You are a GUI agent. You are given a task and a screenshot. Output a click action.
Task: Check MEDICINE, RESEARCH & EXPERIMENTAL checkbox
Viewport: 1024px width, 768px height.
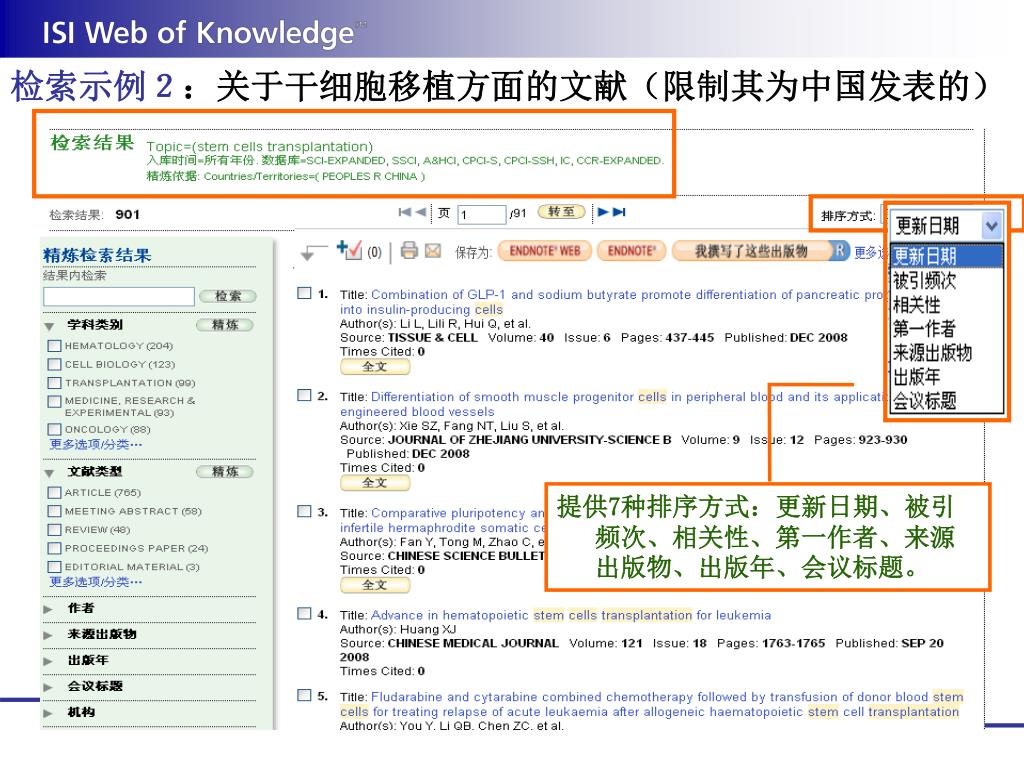point(54,401)
